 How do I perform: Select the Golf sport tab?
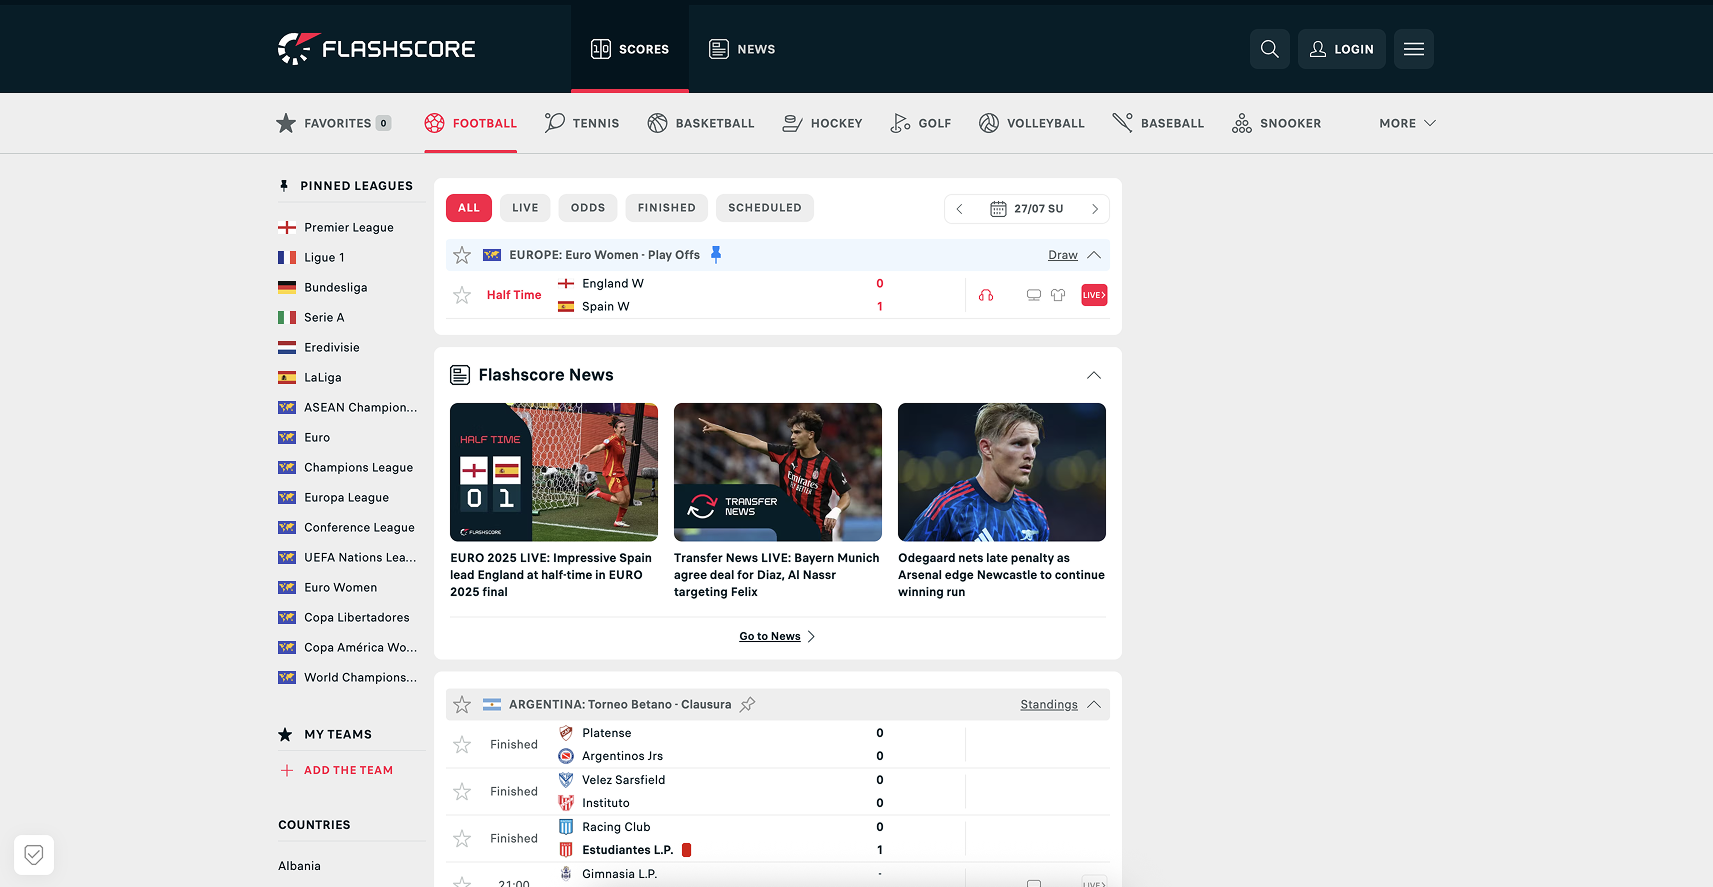point(921,123)
